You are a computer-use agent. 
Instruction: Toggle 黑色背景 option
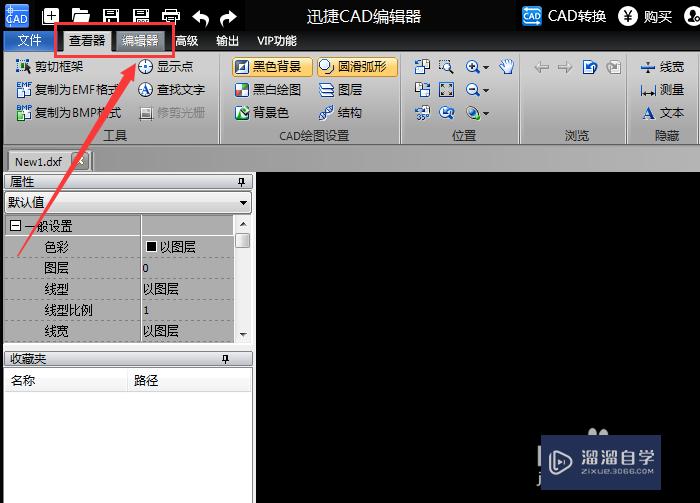tap(272, 67)
